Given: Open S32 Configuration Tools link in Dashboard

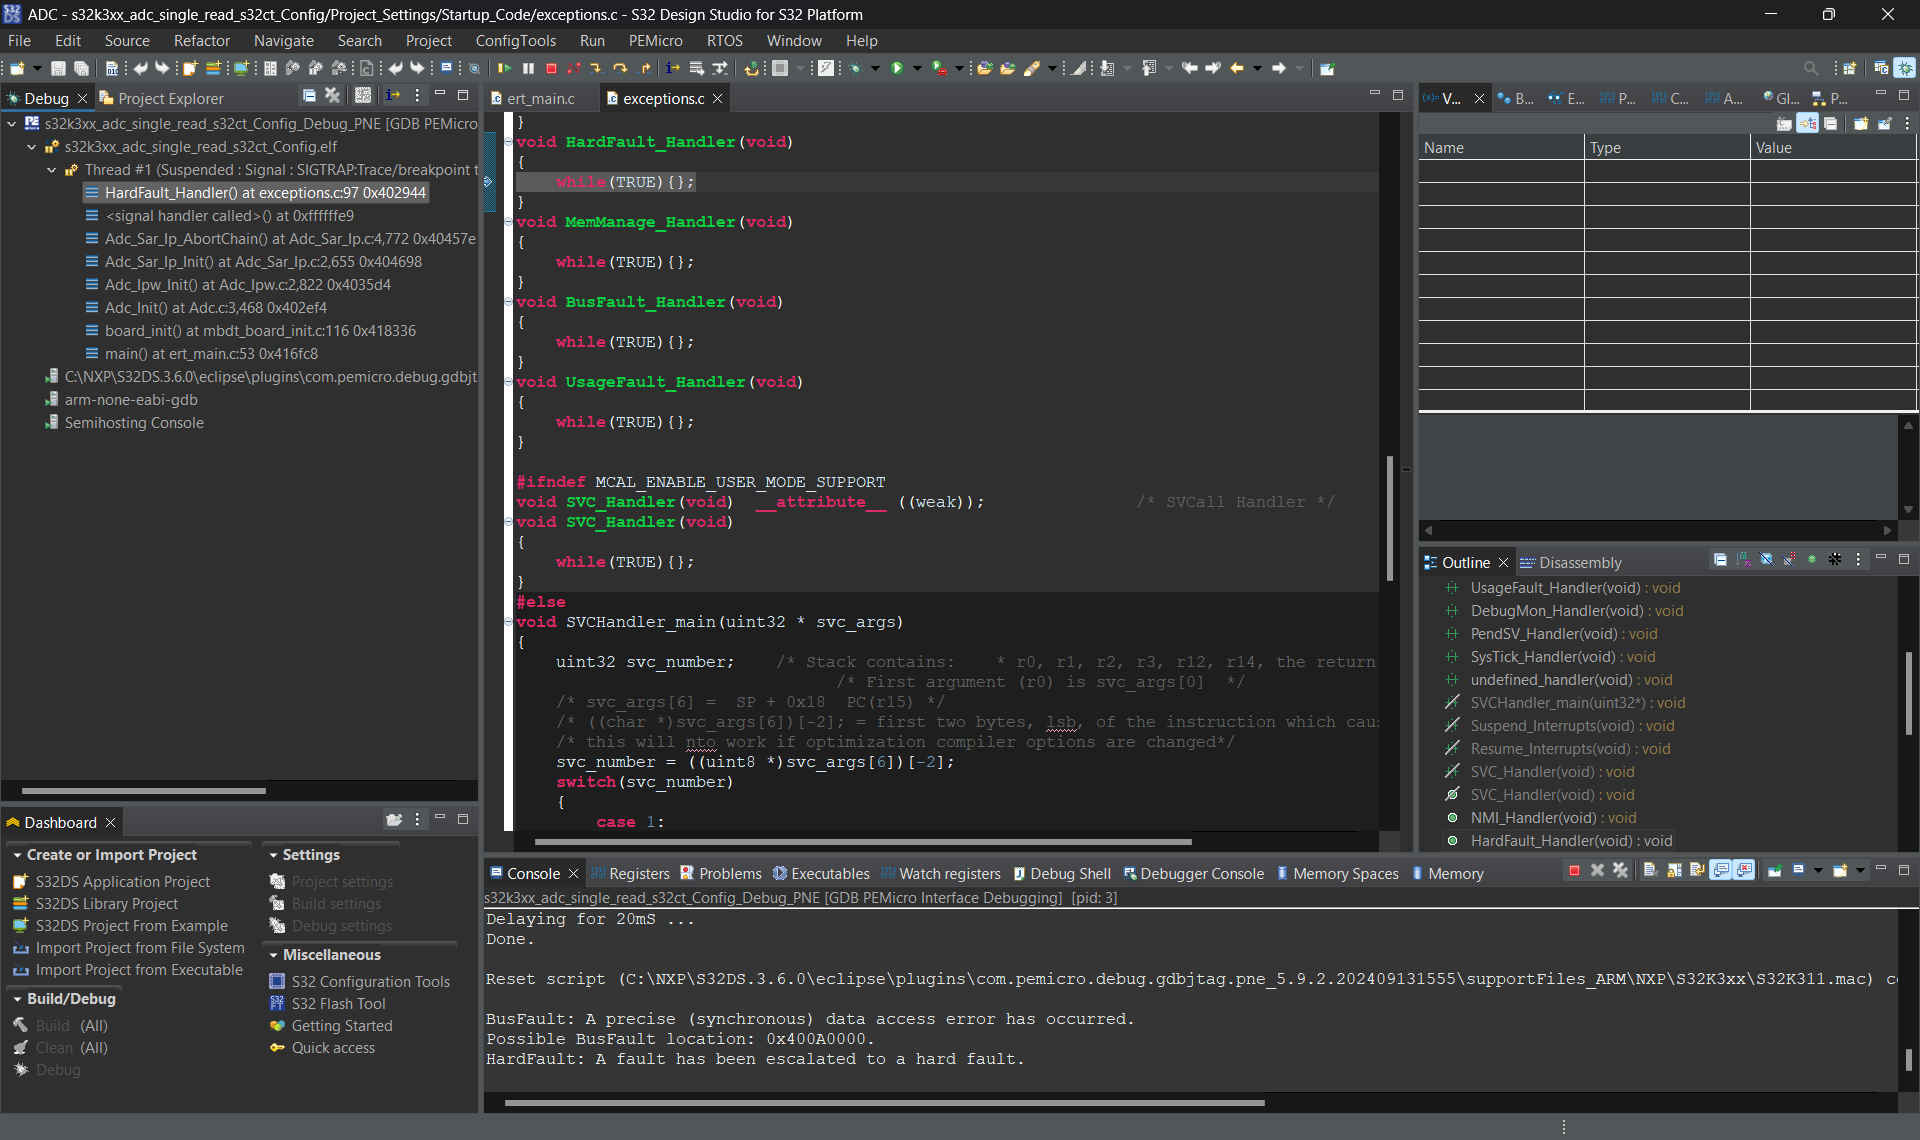Looking at the screenshot, I should click(370, 982).
